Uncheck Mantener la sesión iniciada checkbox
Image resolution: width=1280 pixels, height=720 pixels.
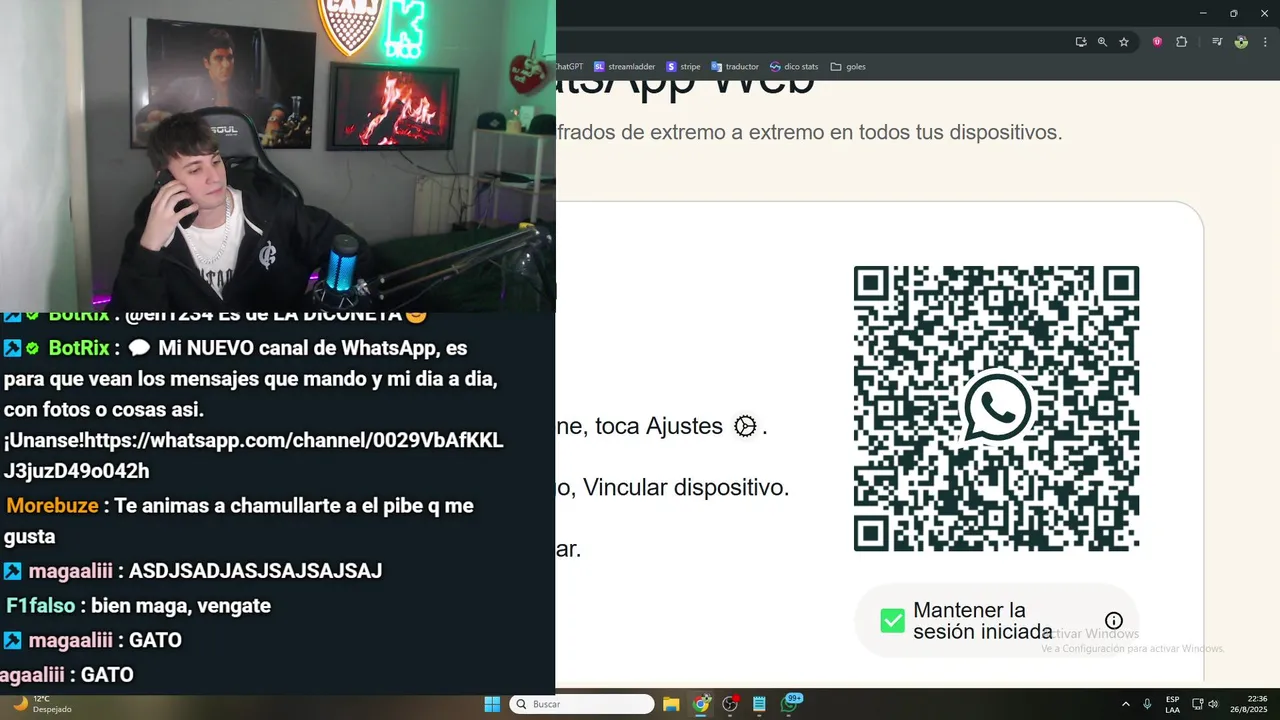(x=892, y=621)
